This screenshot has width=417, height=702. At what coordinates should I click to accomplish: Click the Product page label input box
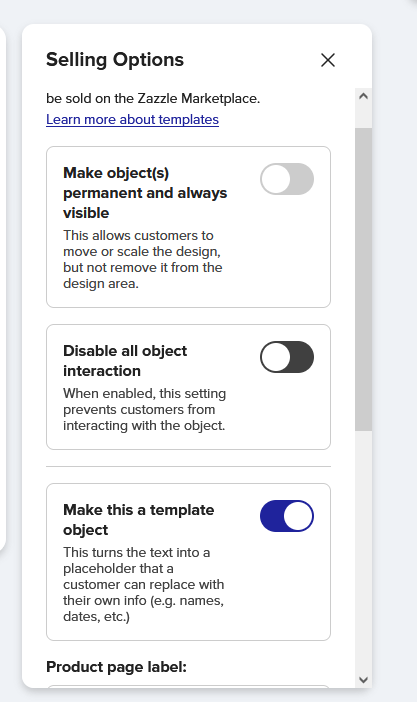[188, 686]
